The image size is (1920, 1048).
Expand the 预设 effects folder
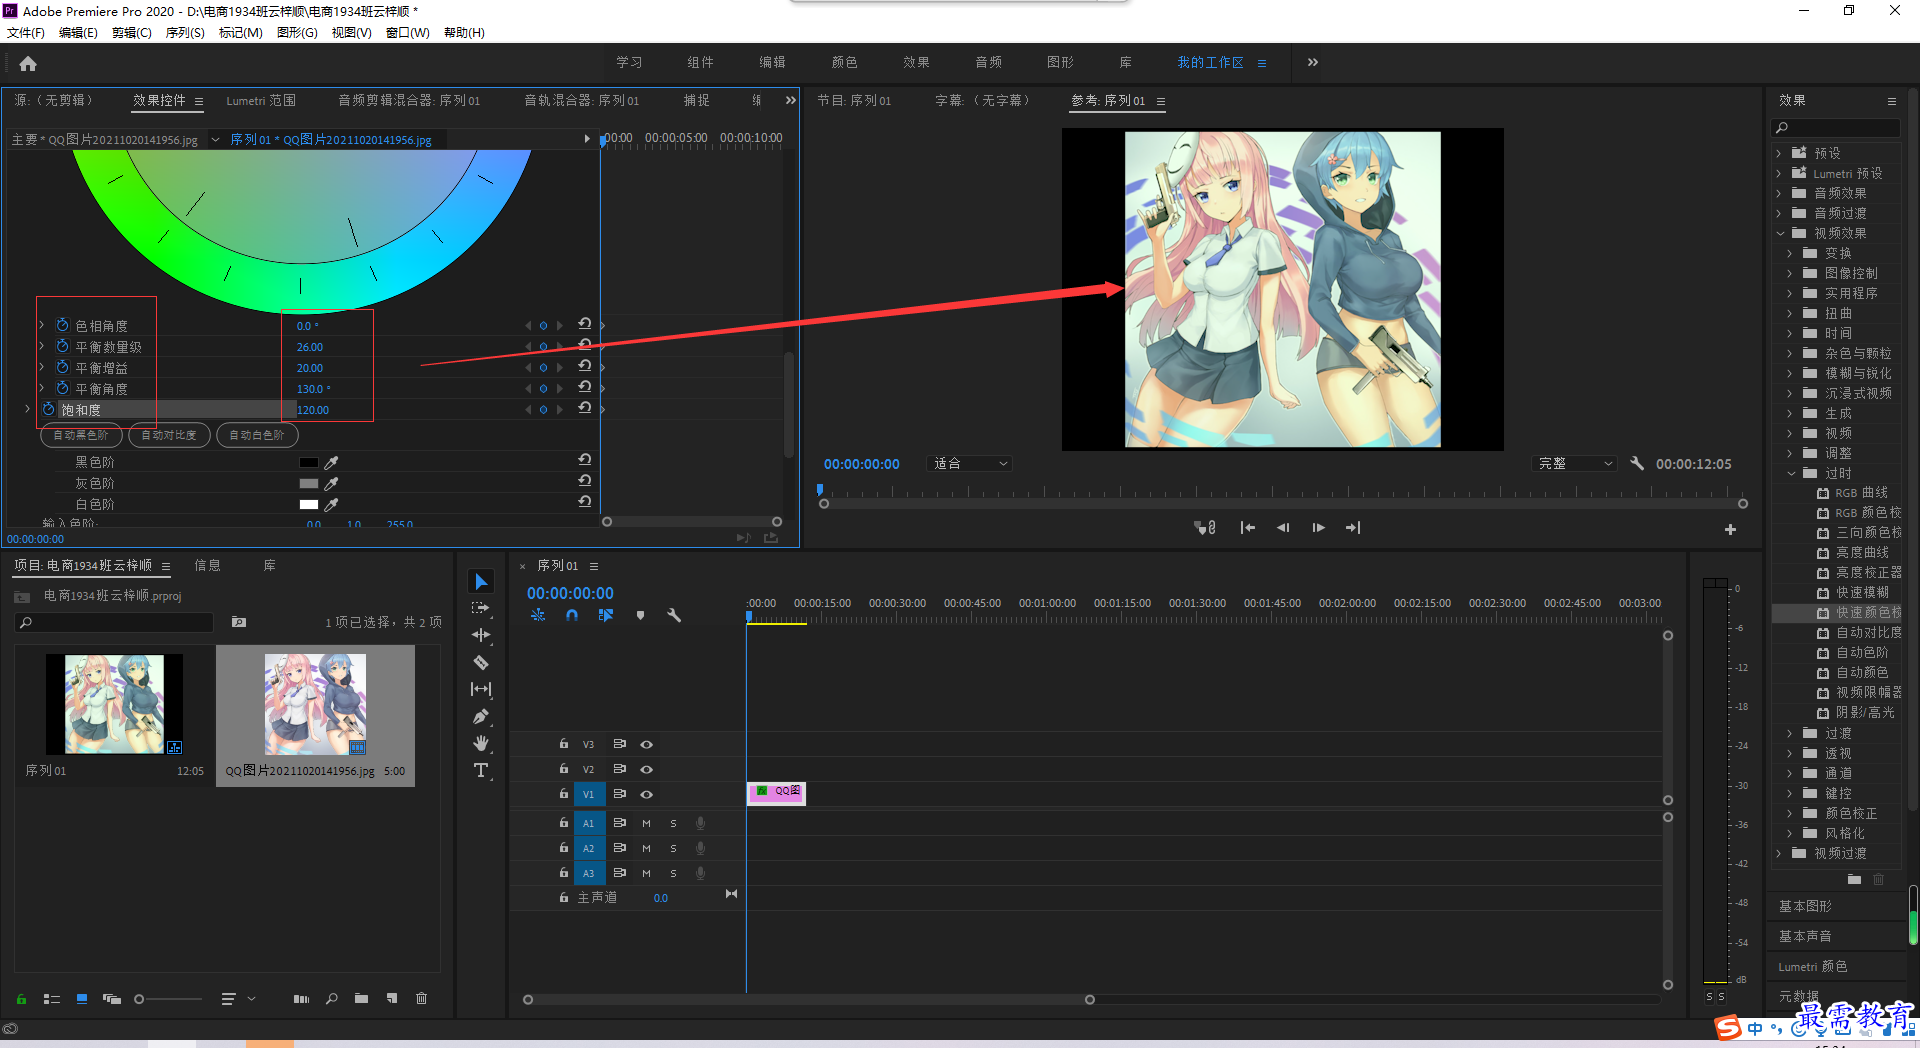[x=1779, y=153]
